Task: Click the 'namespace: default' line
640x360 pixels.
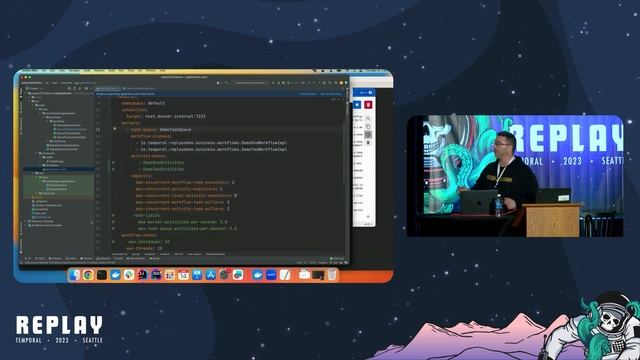Action: click(143, 103)
